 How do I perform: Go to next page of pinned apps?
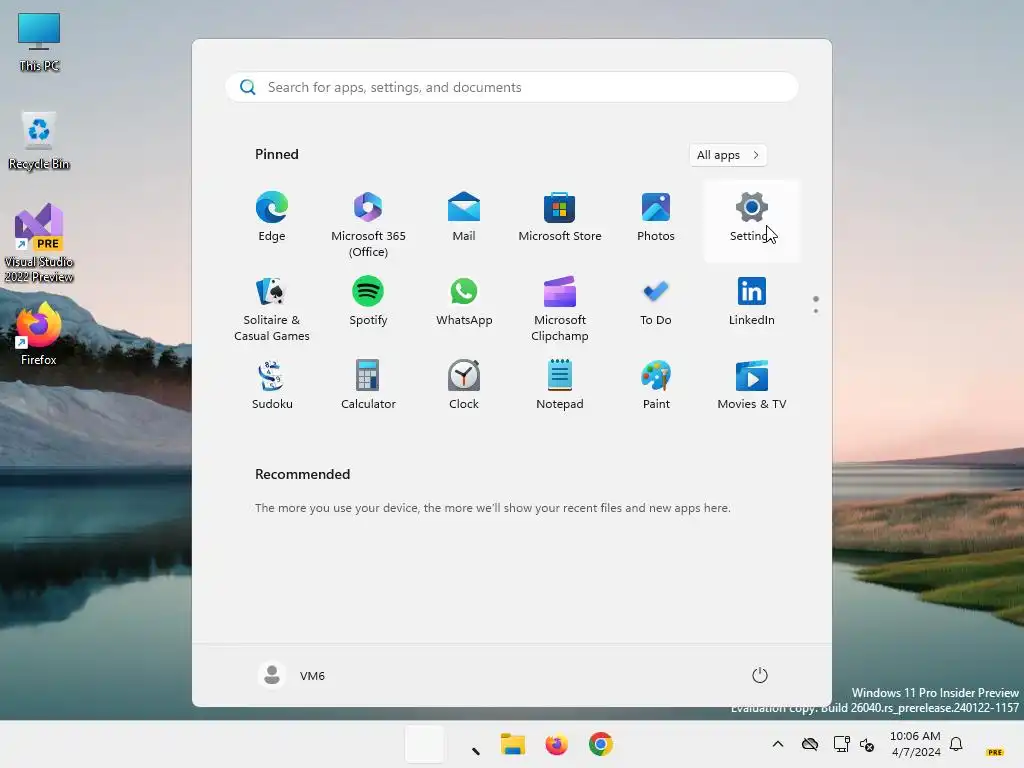pos(816,311)
